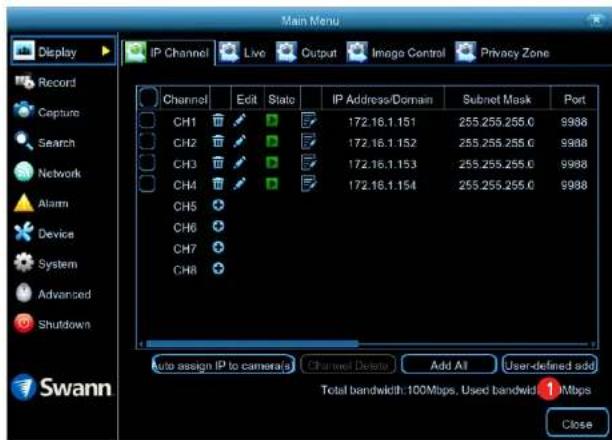
Task: Go to the Network menu
Action: point(48,173)
